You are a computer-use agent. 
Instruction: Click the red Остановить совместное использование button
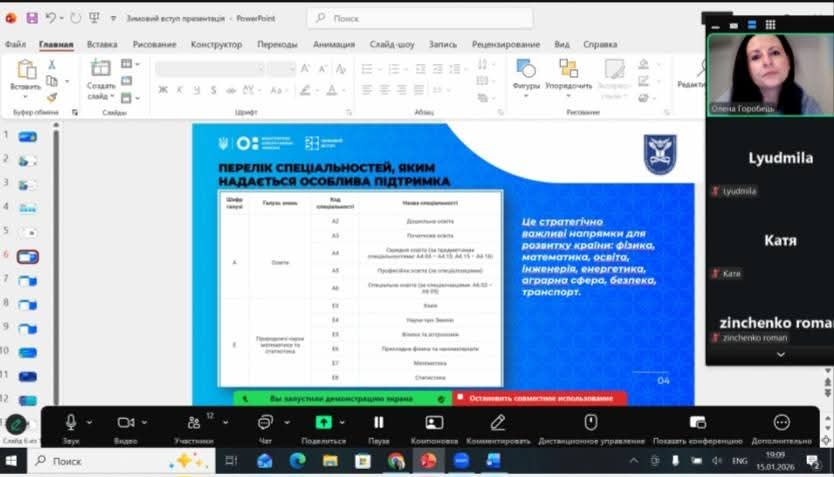tap(540, 398)
